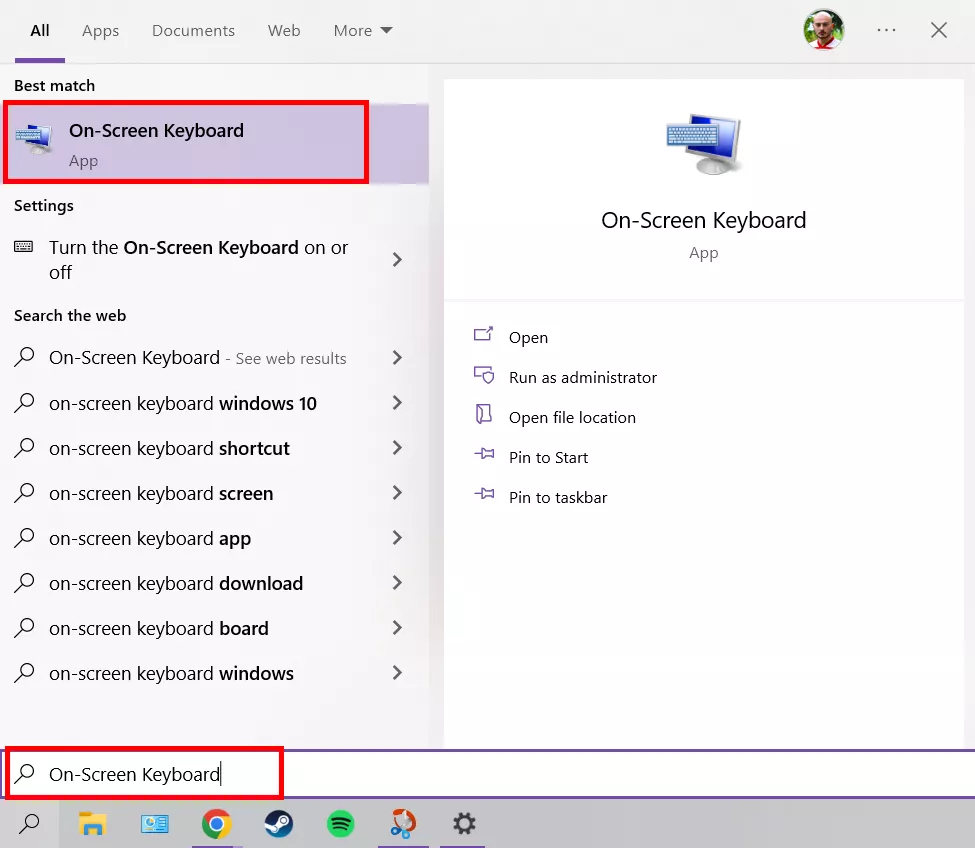Launch Google Chrome from the taskbar

[x=216, y=824]
